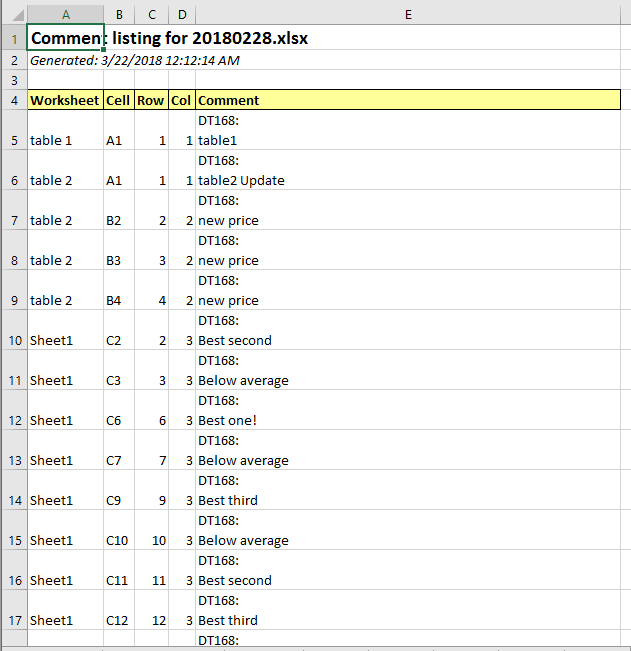Select the cell reference 'B3' cell
Screen dimensions: 631x651
tap(119, 260)
